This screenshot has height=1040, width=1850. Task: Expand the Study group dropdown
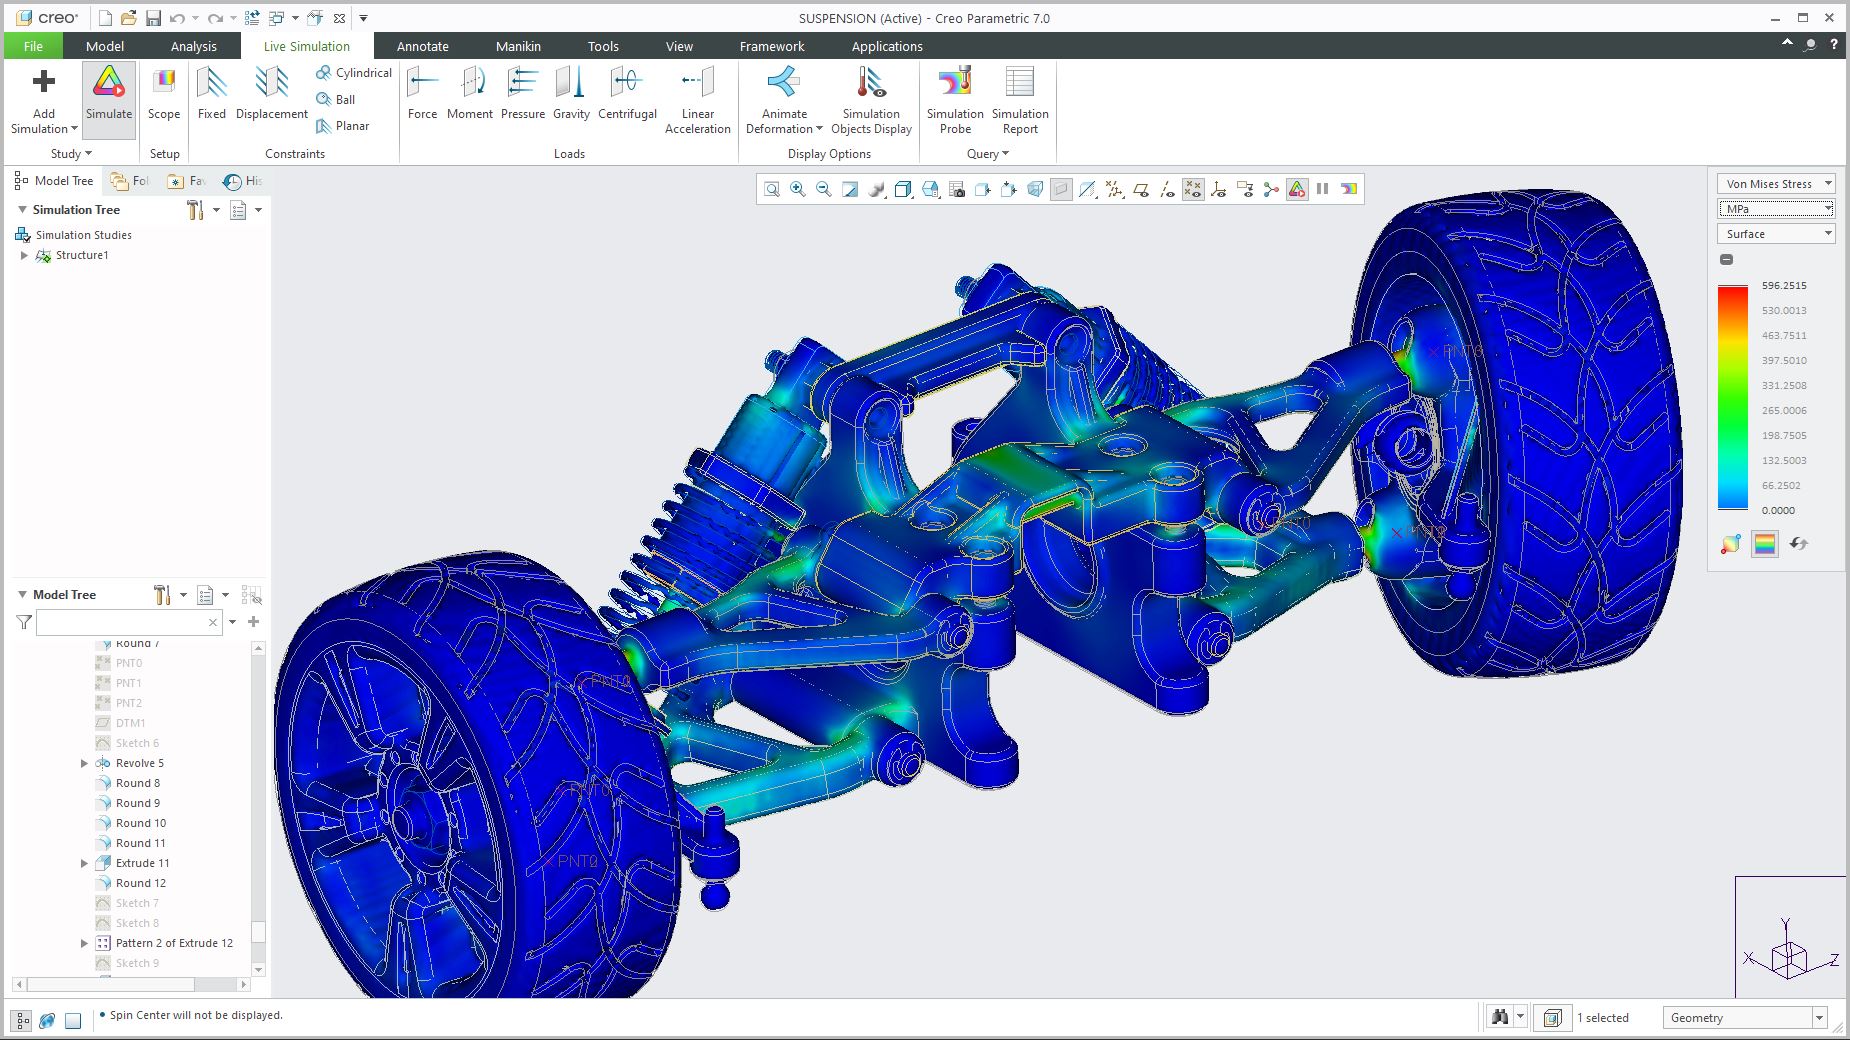click(71, 154)
